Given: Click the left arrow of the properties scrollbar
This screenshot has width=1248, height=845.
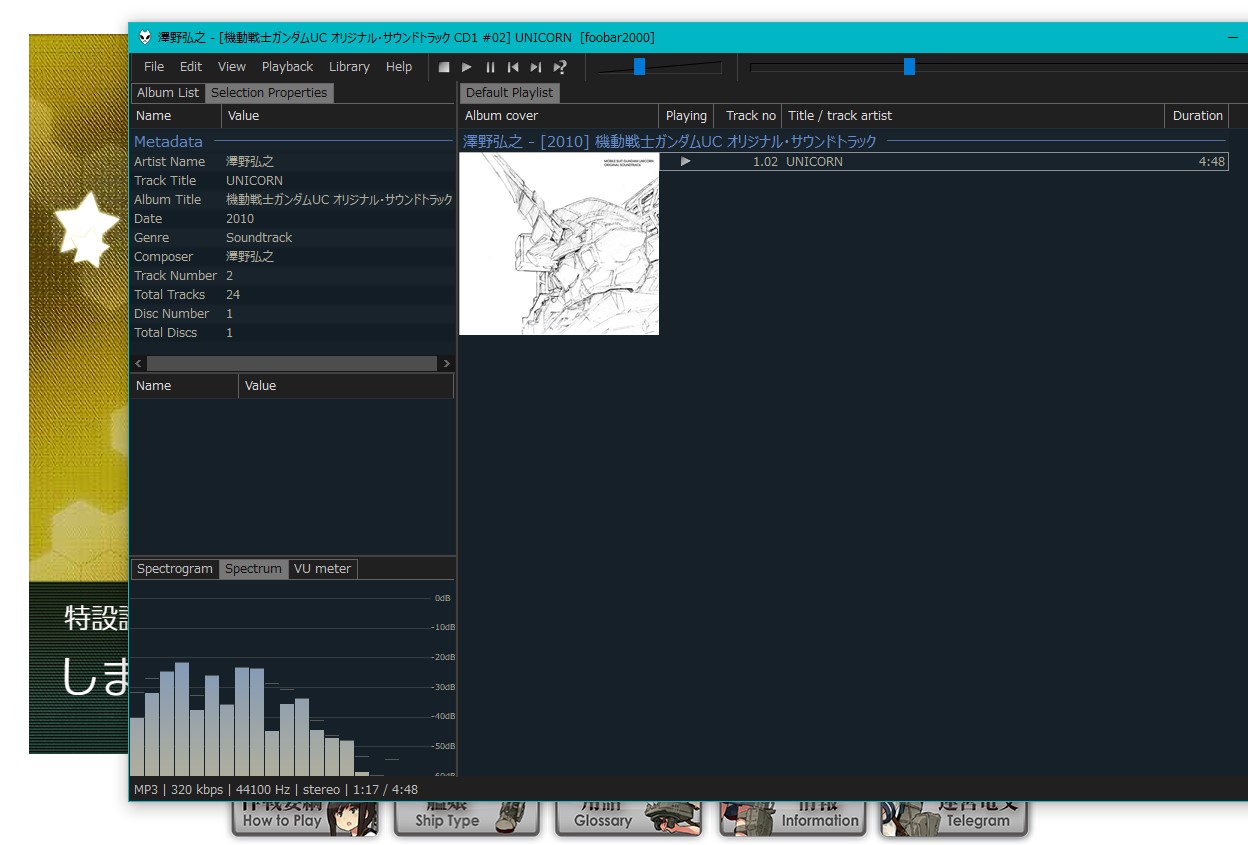Looking at the screenshot, I should coord(139,363).
